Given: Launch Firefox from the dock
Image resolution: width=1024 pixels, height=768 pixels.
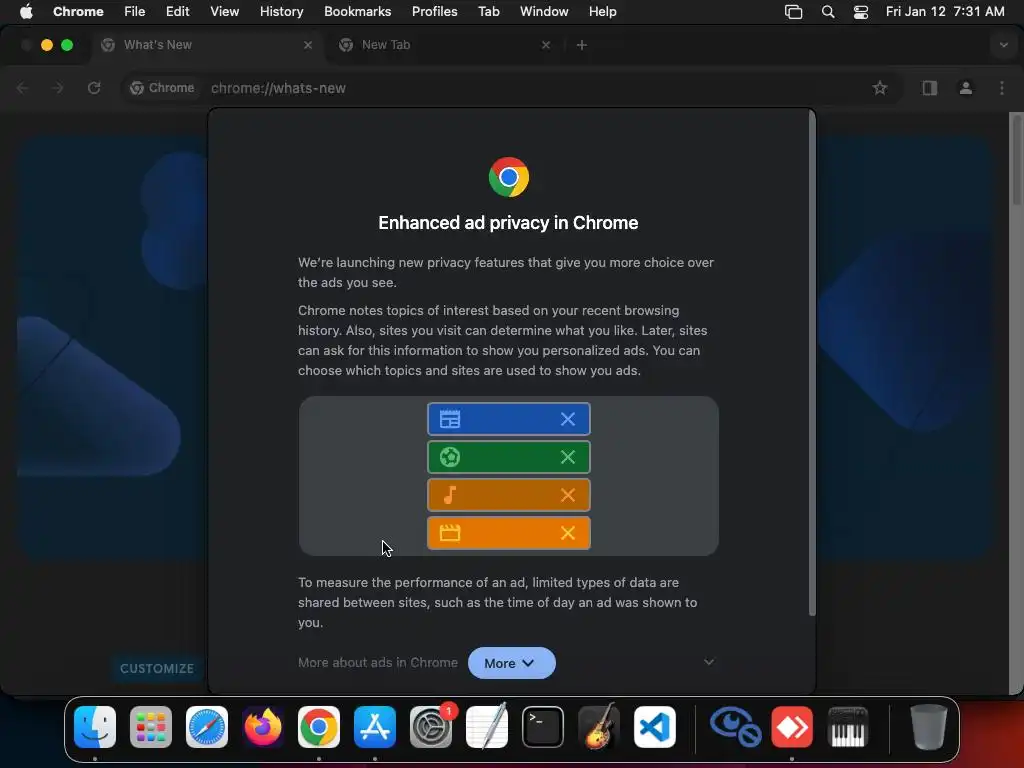Looking at the screenshot, I should tap(263, 727).
